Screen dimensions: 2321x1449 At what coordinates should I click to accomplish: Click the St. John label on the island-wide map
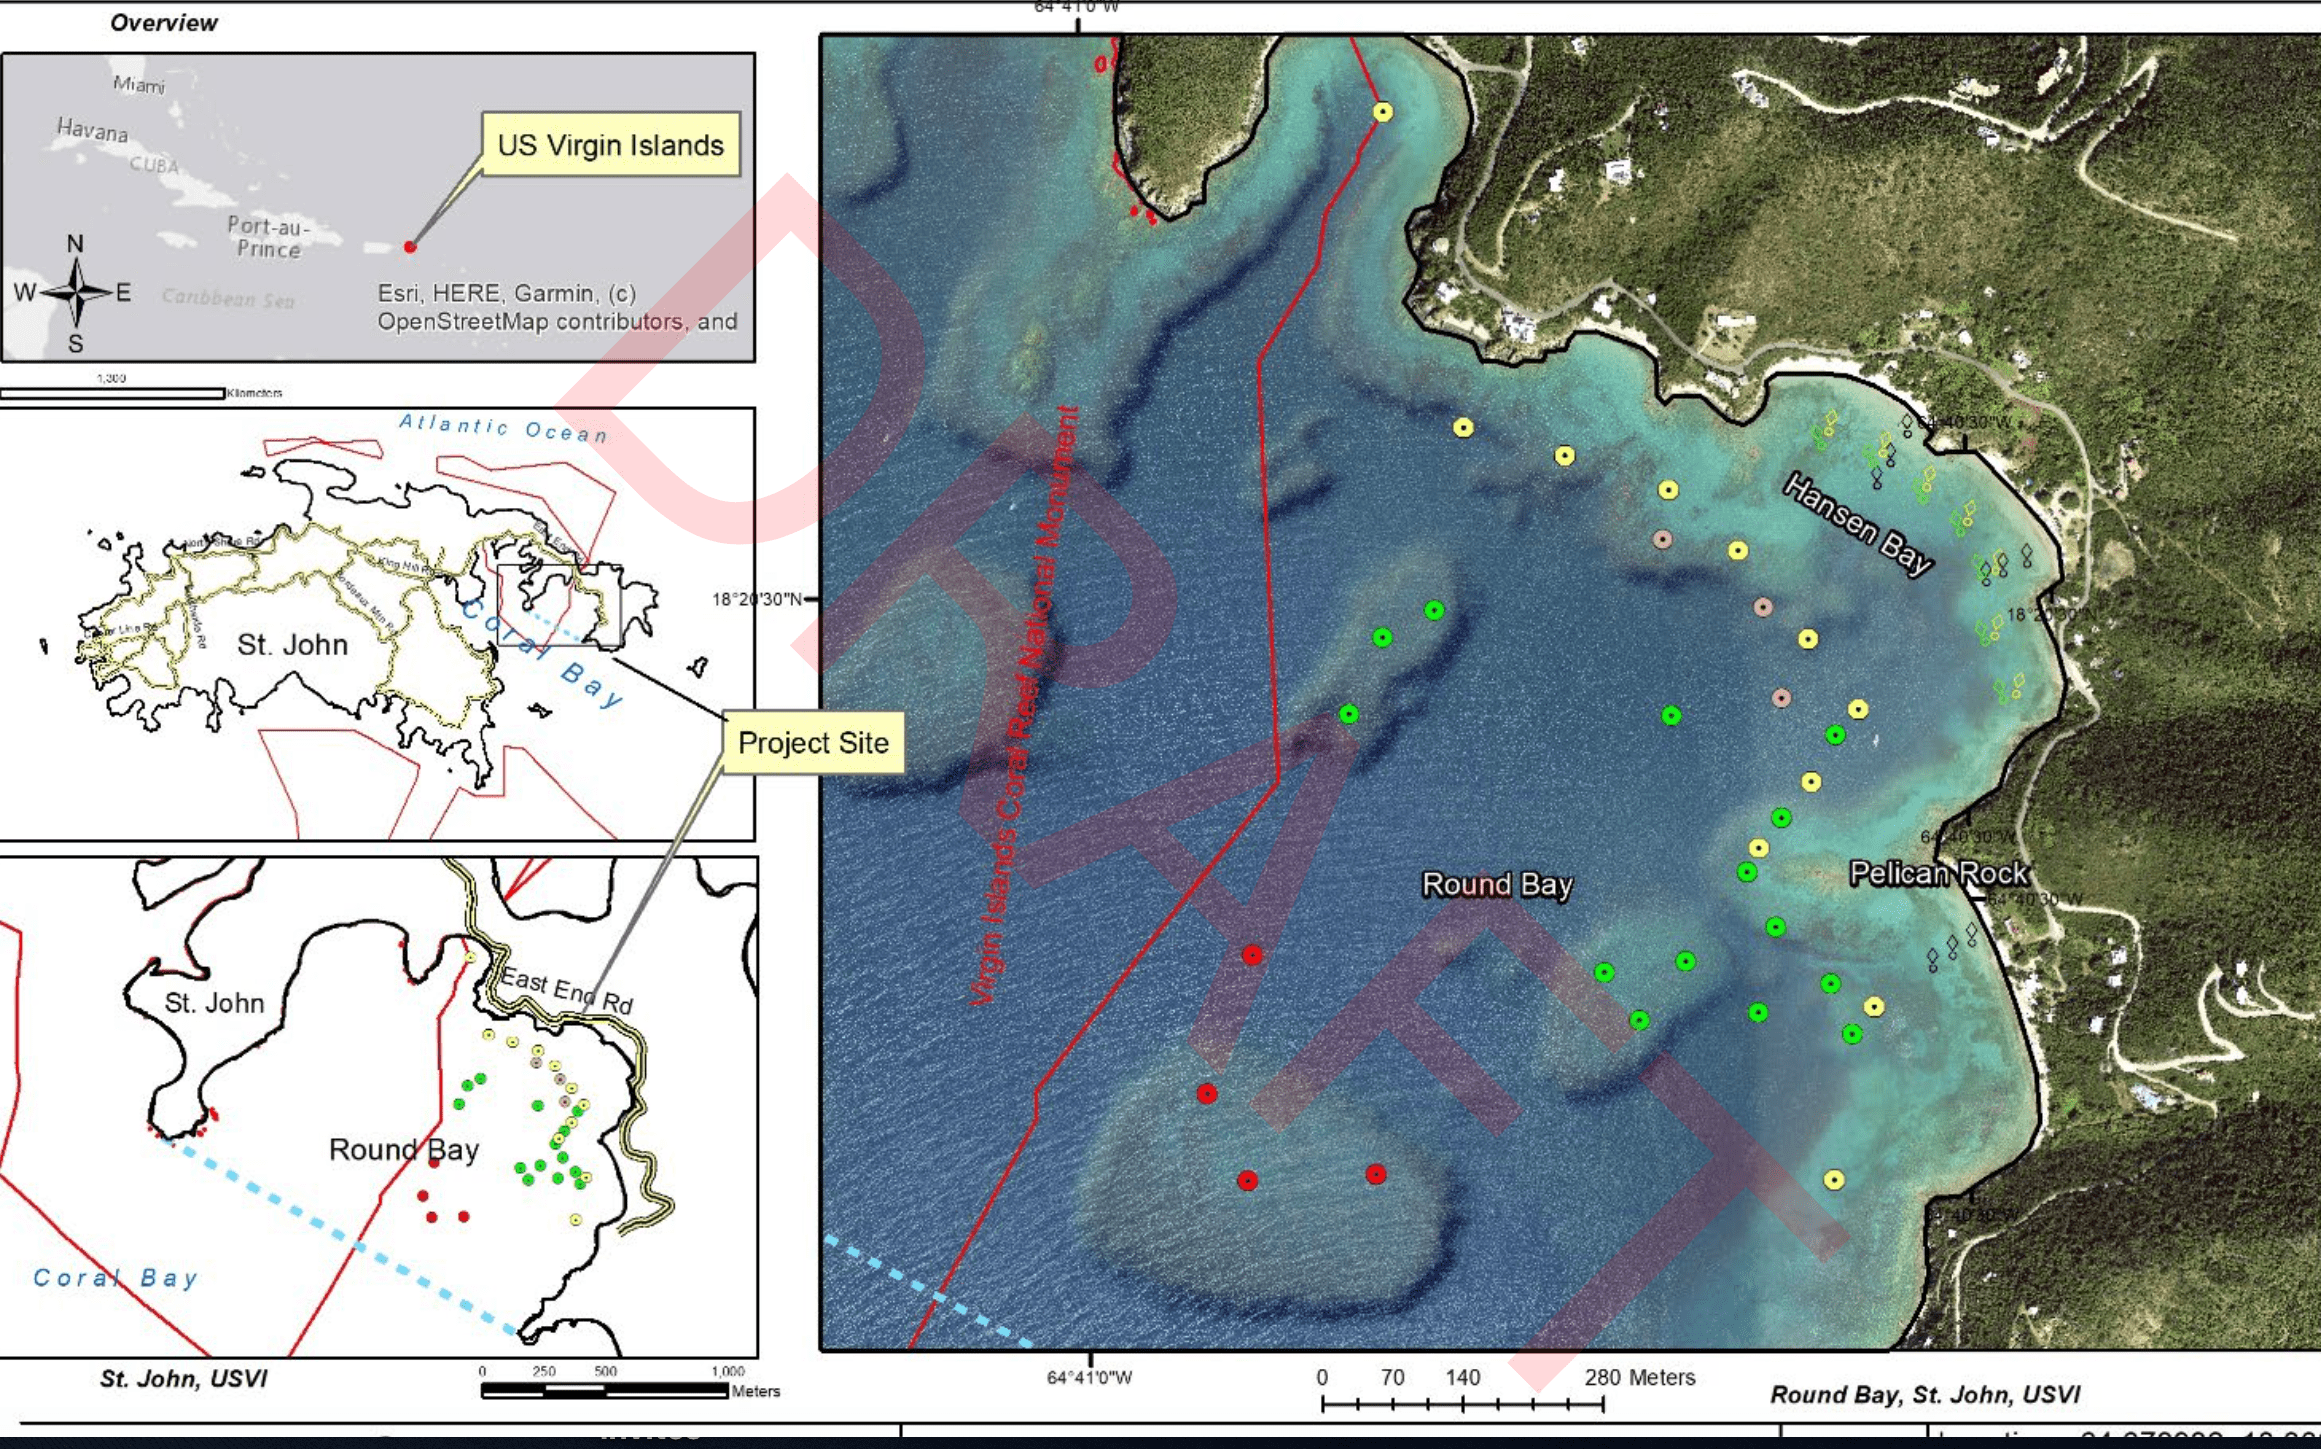coord(292,645)
